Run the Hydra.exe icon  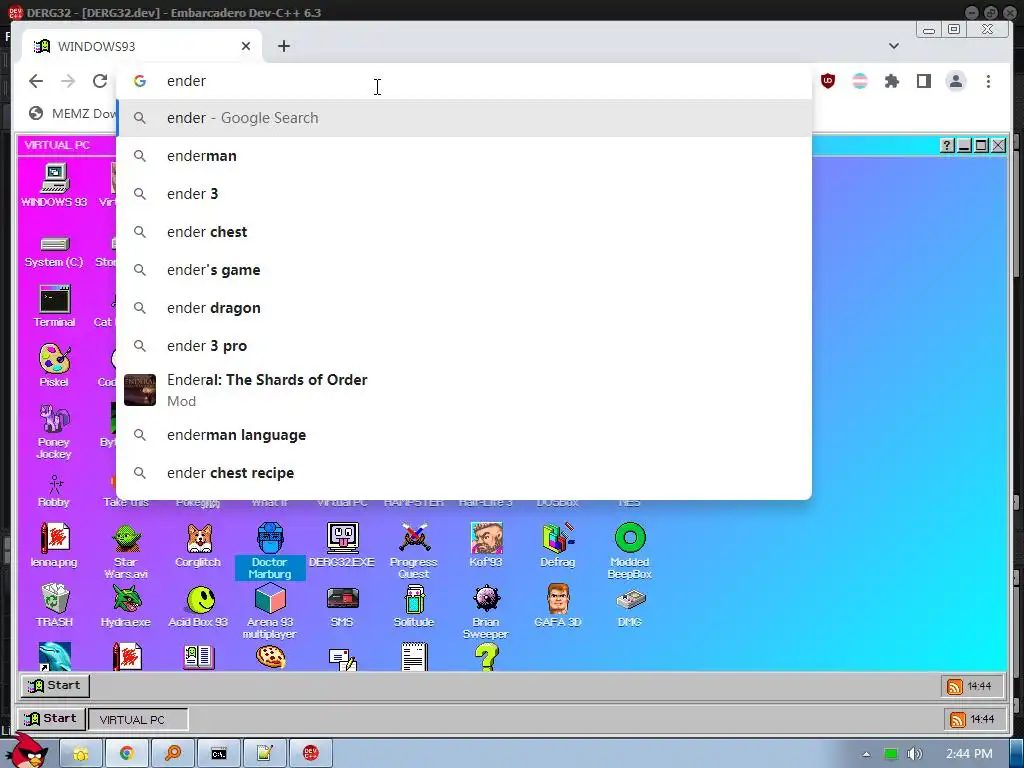click(126, 605)
